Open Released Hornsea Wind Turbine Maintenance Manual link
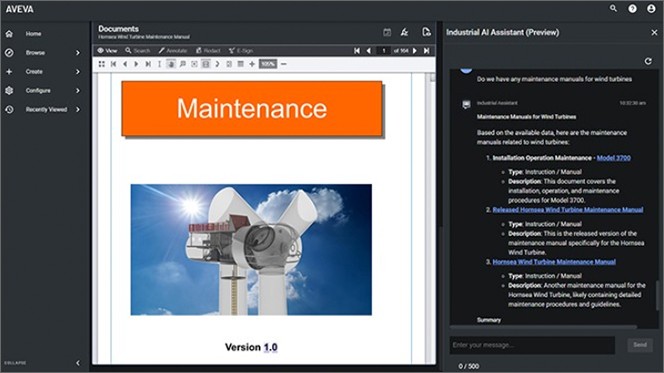Viewport: 664px width, 373px height. click(x=567, y=210)
